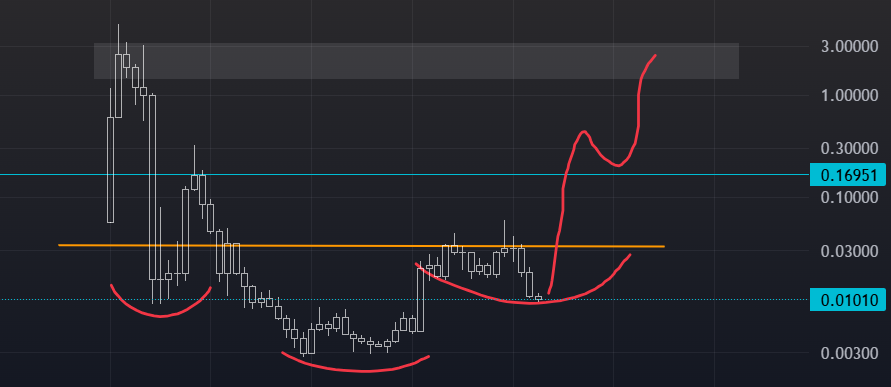Select the orange horizontal trend line
The width and height of the screenshot is (891, 387).
point(361,246)
